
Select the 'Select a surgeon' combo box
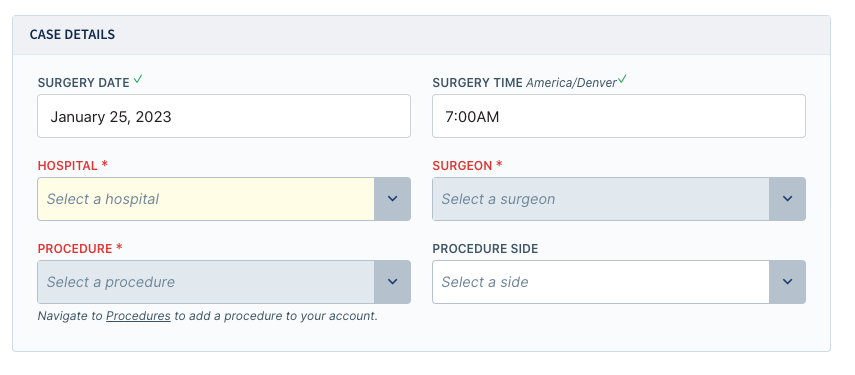pos(618,199)
